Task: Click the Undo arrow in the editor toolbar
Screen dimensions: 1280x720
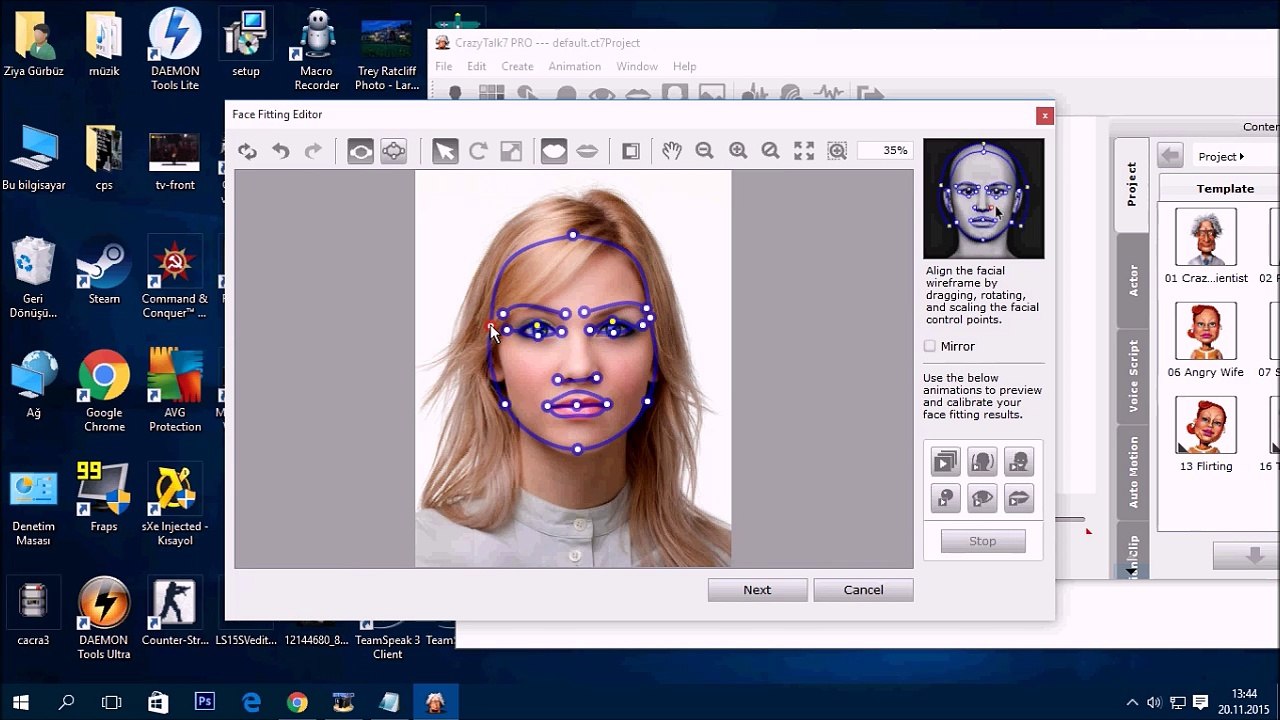Action: coord(281,151)
